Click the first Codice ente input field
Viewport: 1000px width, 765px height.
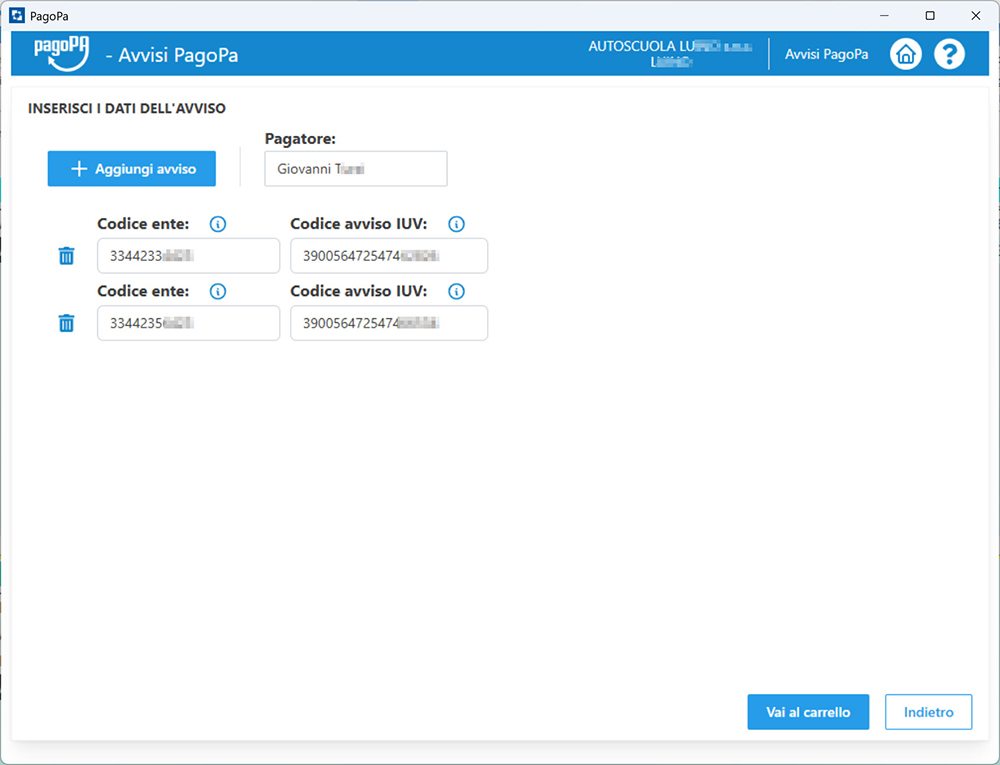188,256
